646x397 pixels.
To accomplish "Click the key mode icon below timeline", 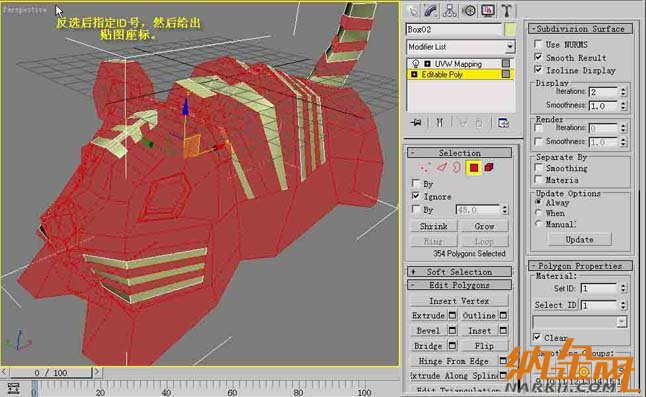I will point(14,388).
